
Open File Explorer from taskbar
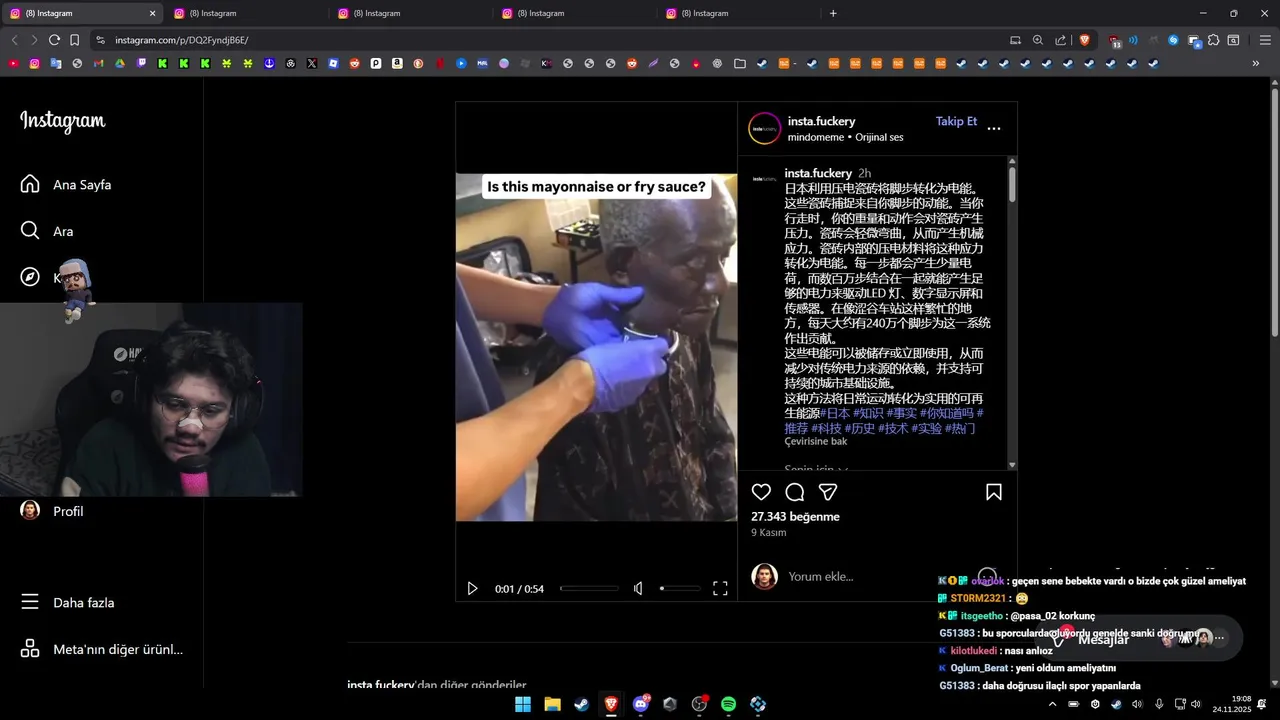click(x=552, y=704)
